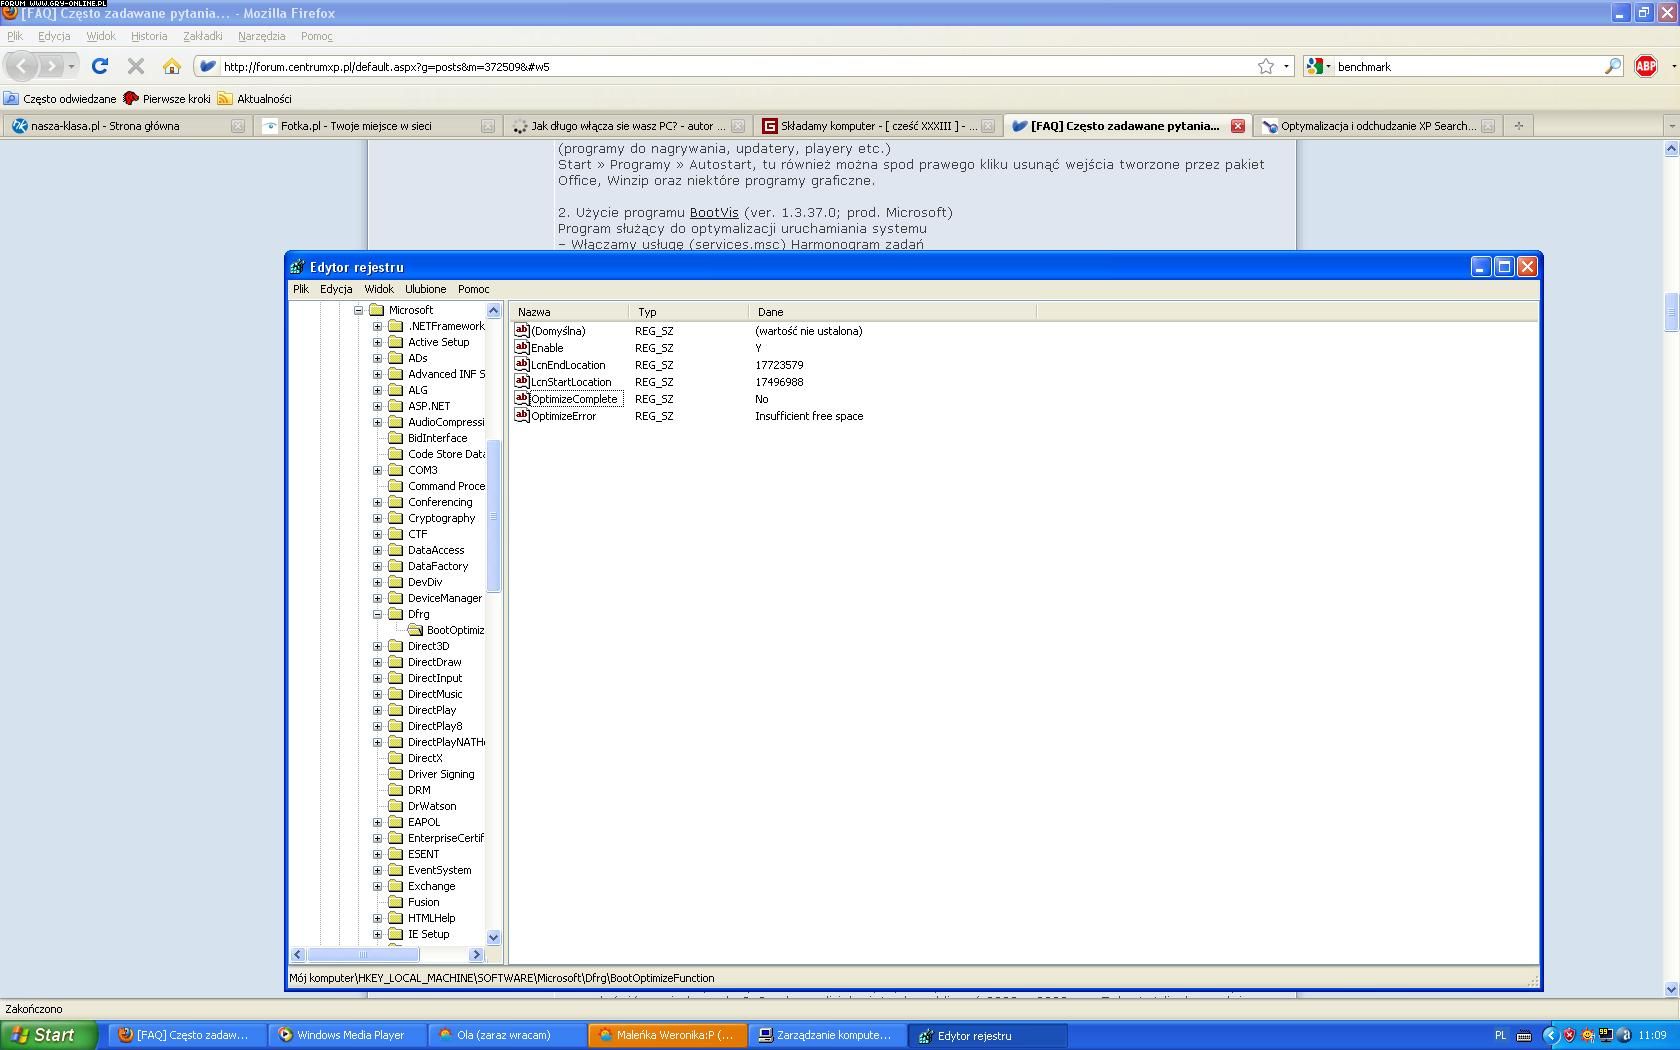Collapse Microsoft registry key
1680x1050 pixels.
click(x=358, y=310)
